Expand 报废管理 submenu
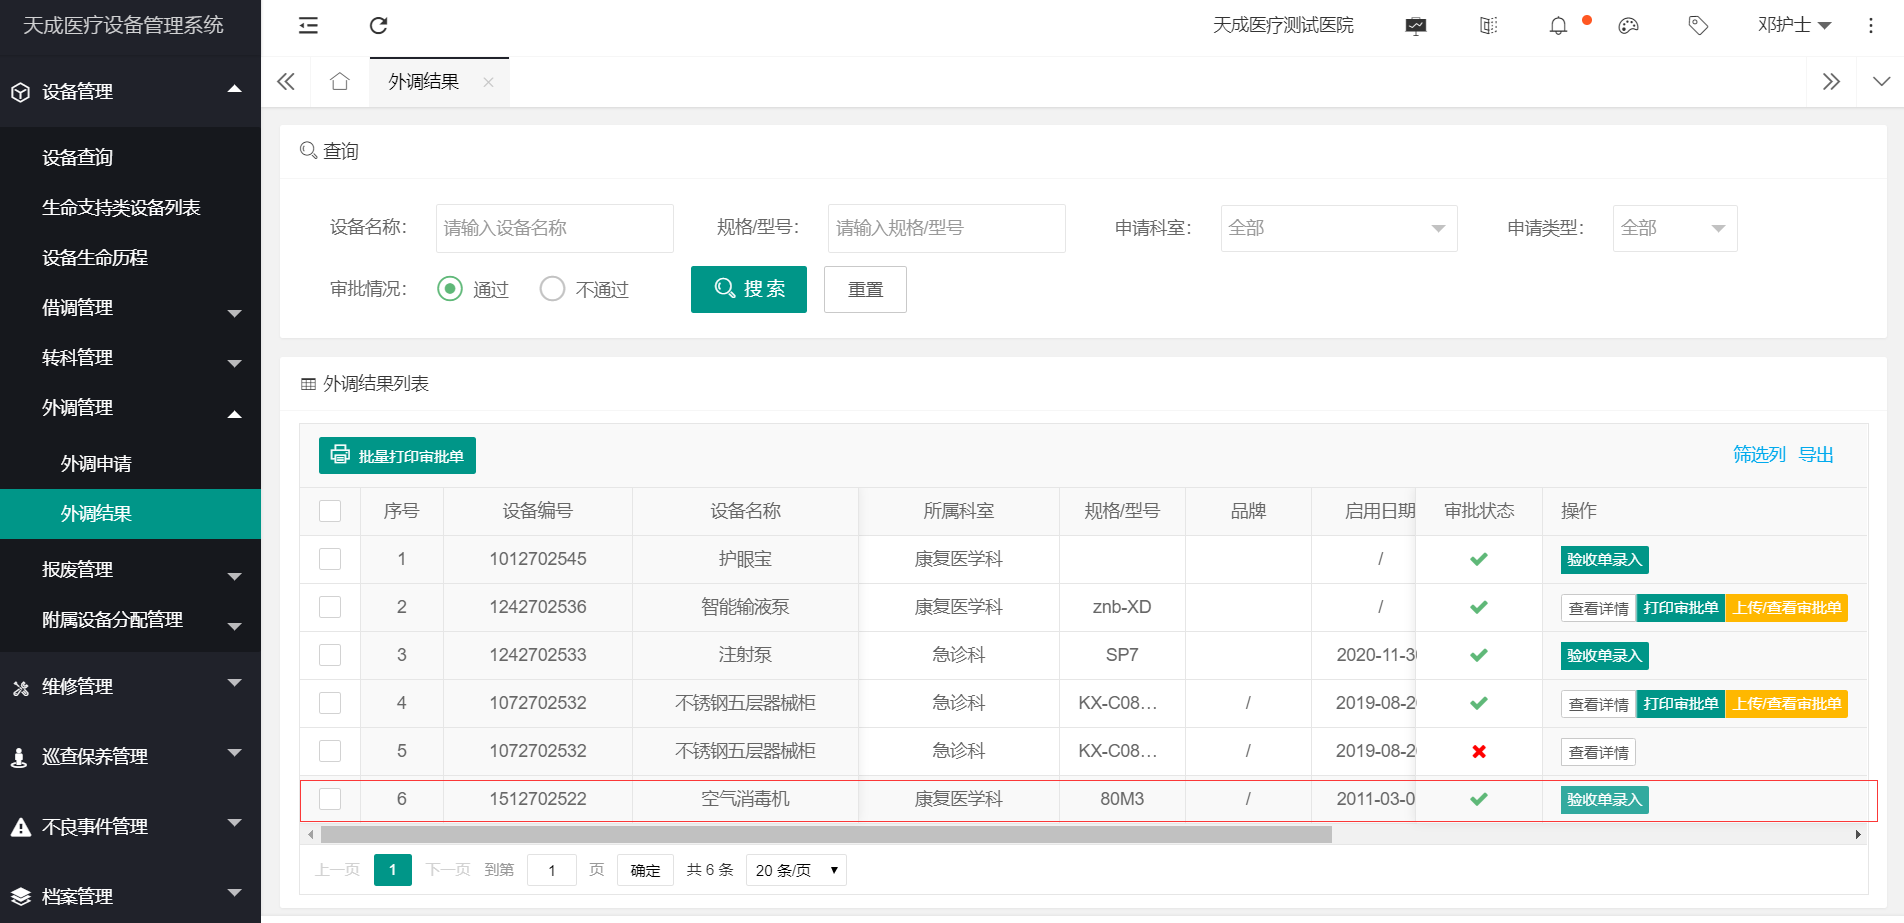 point(130,570)
